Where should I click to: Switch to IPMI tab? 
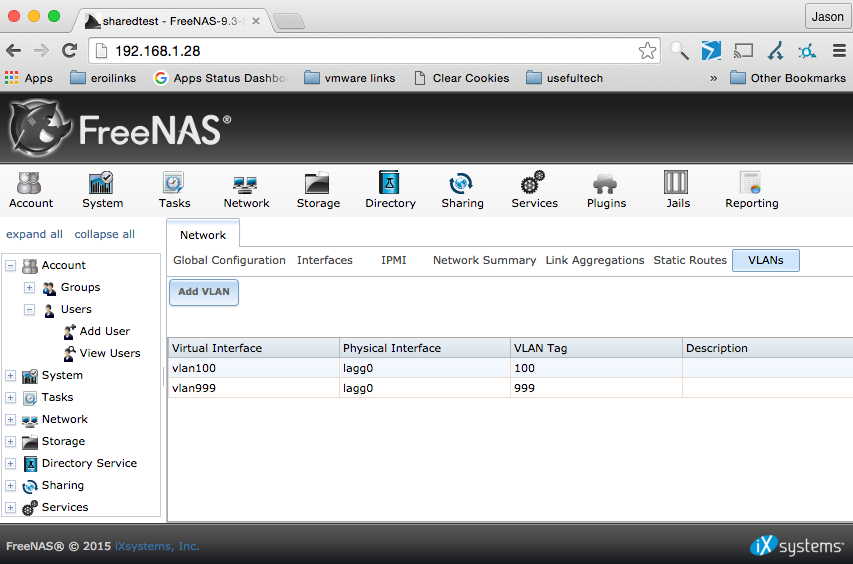393,260
